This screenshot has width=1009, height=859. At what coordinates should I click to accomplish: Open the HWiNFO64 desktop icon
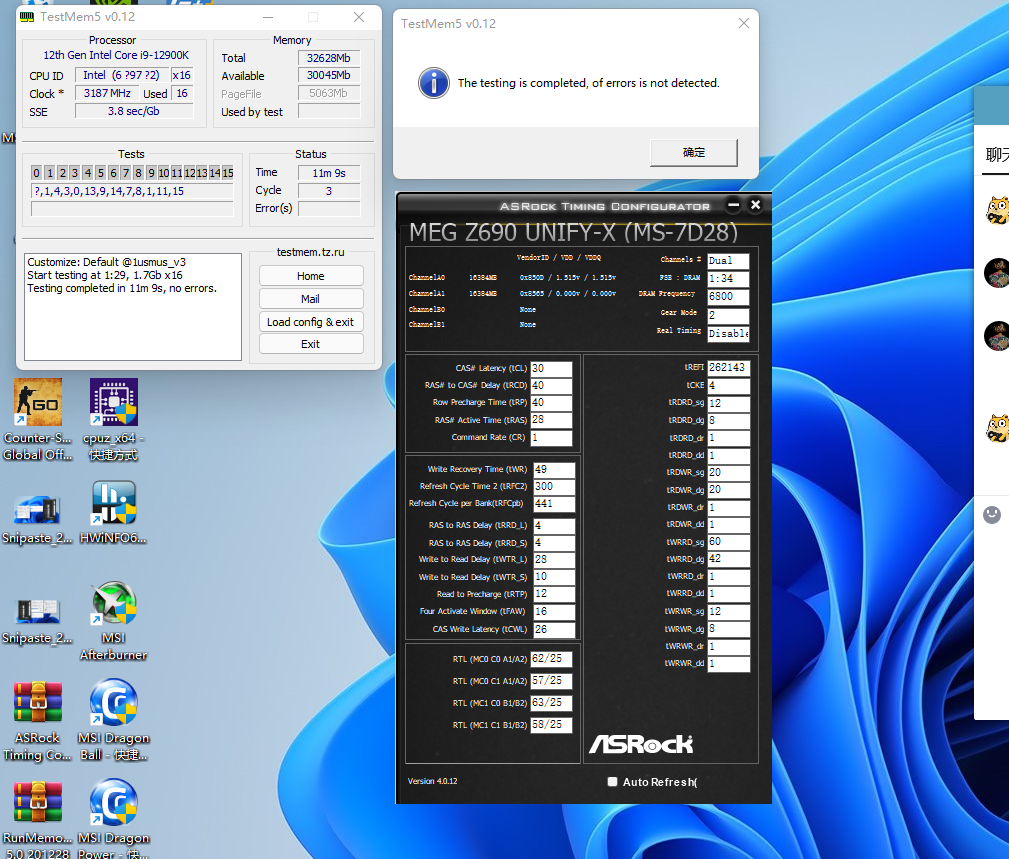(113, 512)
